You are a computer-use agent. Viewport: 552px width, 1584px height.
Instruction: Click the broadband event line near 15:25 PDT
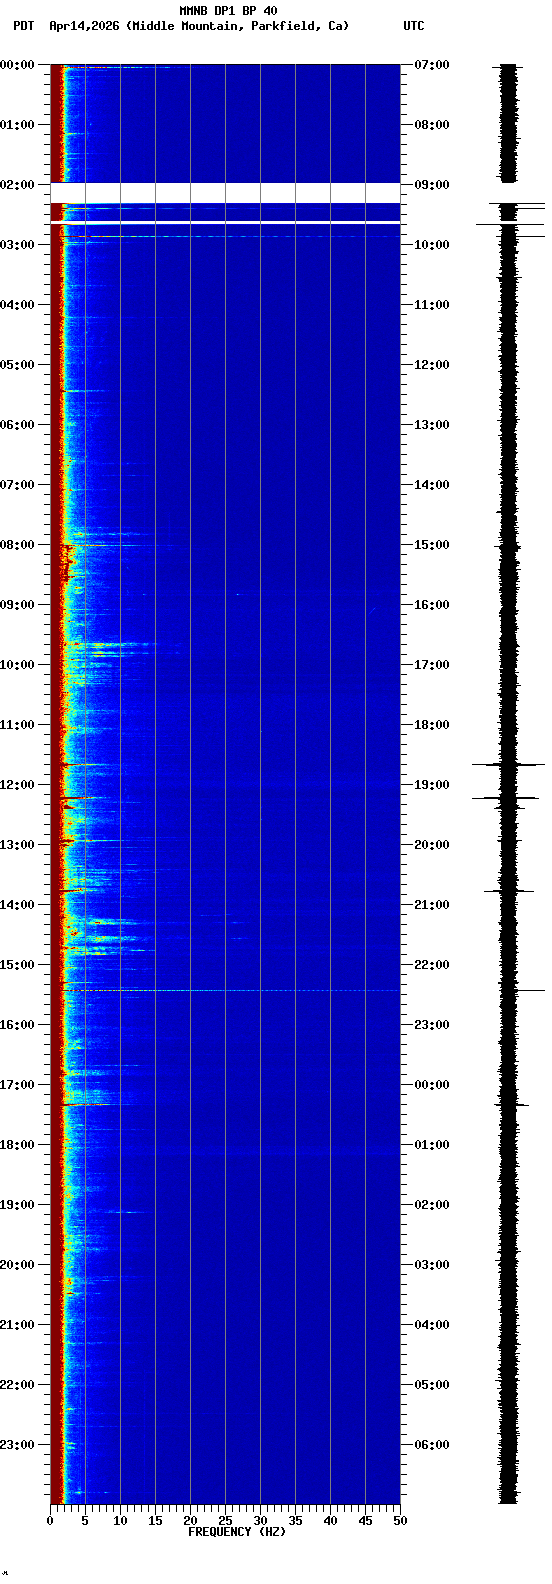pos(225,990)
